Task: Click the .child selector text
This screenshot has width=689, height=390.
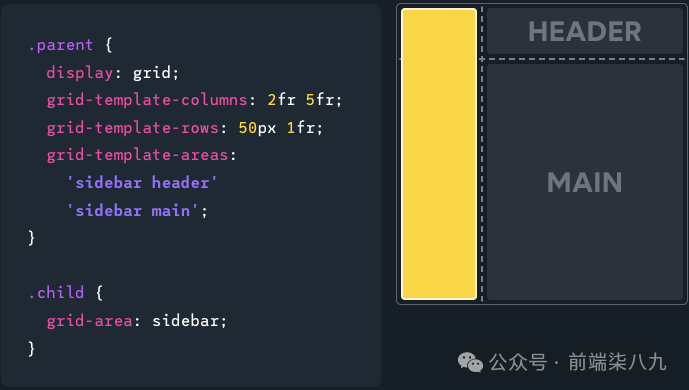Action: pos(56,292)
